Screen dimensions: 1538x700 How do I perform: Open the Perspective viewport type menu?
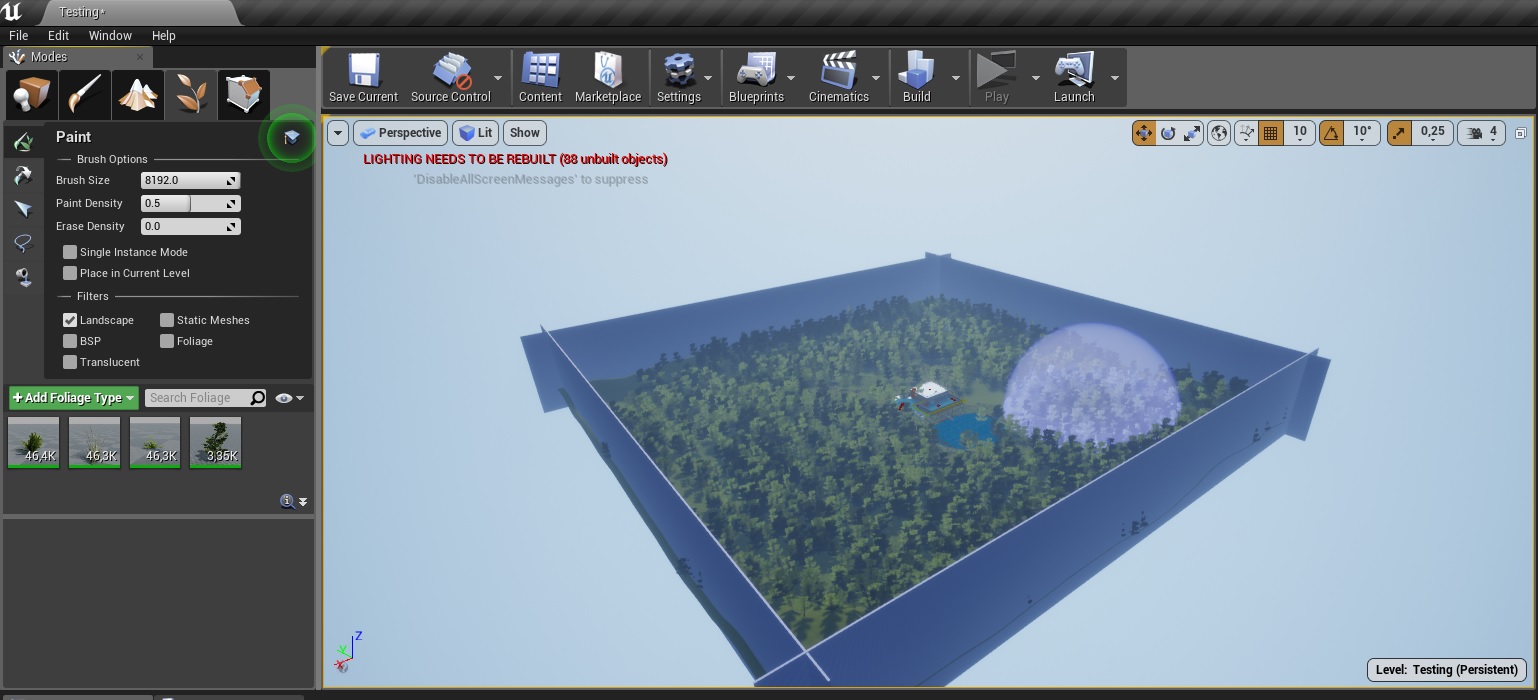coord(399,132)
